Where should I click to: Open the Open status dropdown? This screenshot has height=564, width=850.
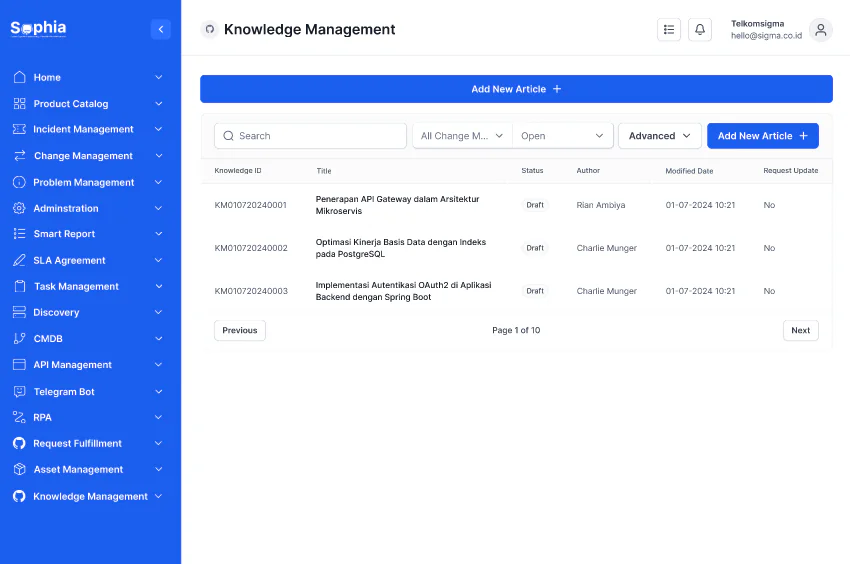[x=563, y=136]
